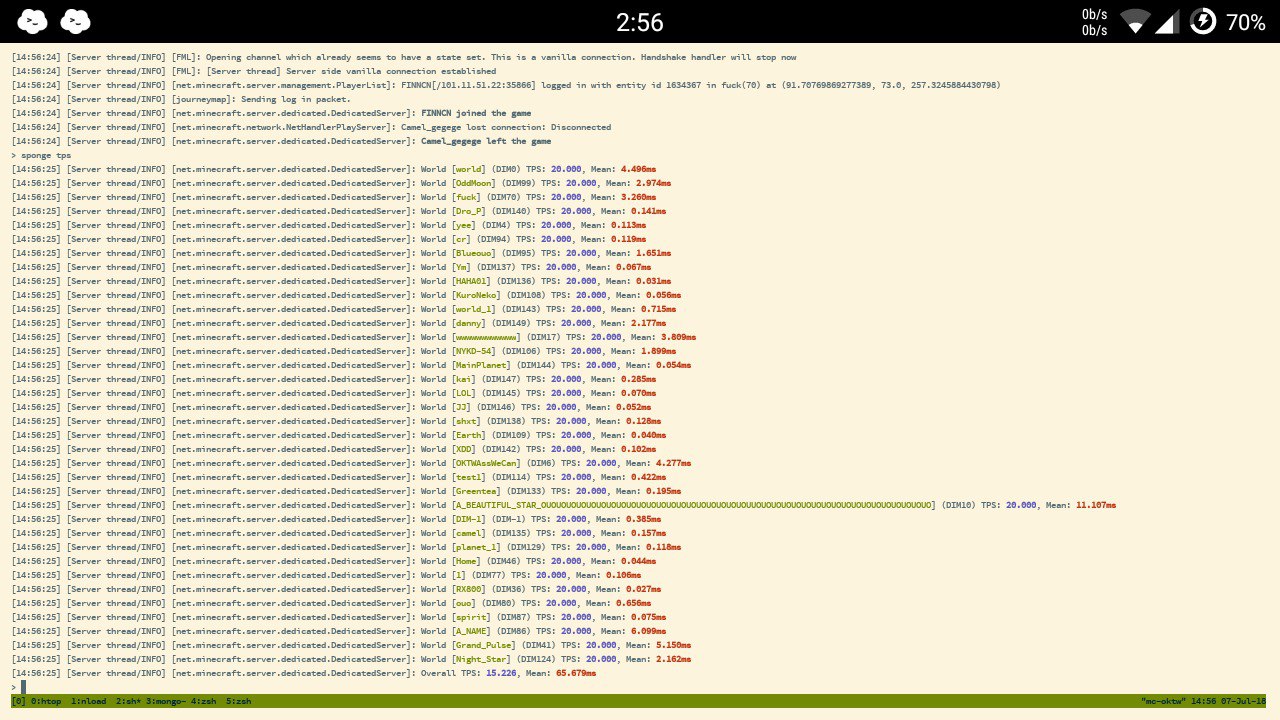Click the 11.107ms mean value for DIM10
This screenshot has width=1280, height=720.
tap(1096, 505)
